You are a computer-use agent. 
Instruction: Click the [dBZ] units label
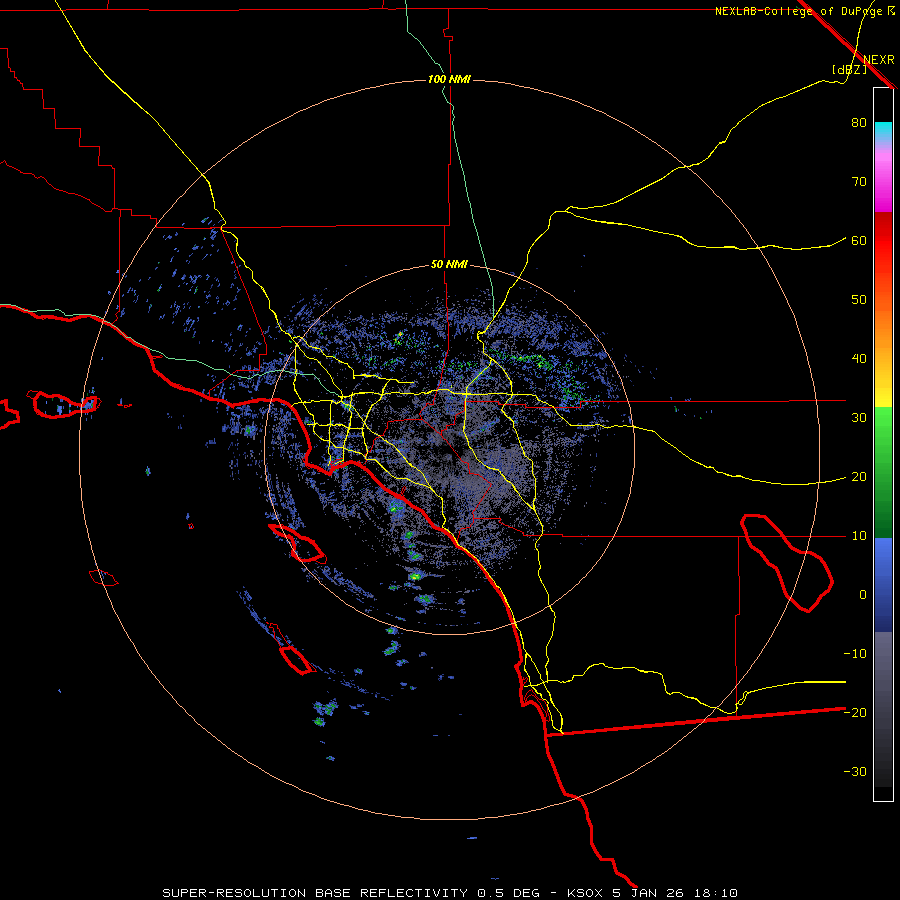(x=849, y=70)
